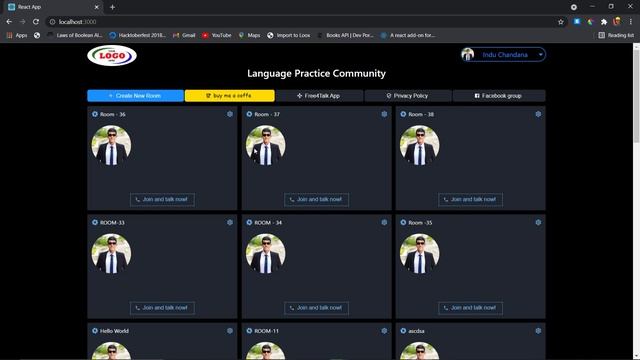640x360 pixels.
Task: Open the browser extensions puzzle icon
Action: (604, 22)
